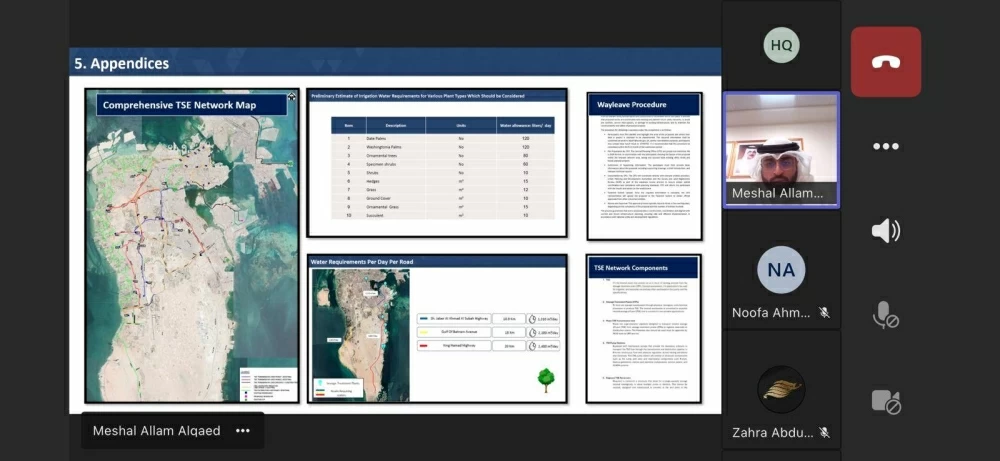Viewport: 1000px width, 461px height.
Task: Click the TSE Network Components panel
Action: 644,328
